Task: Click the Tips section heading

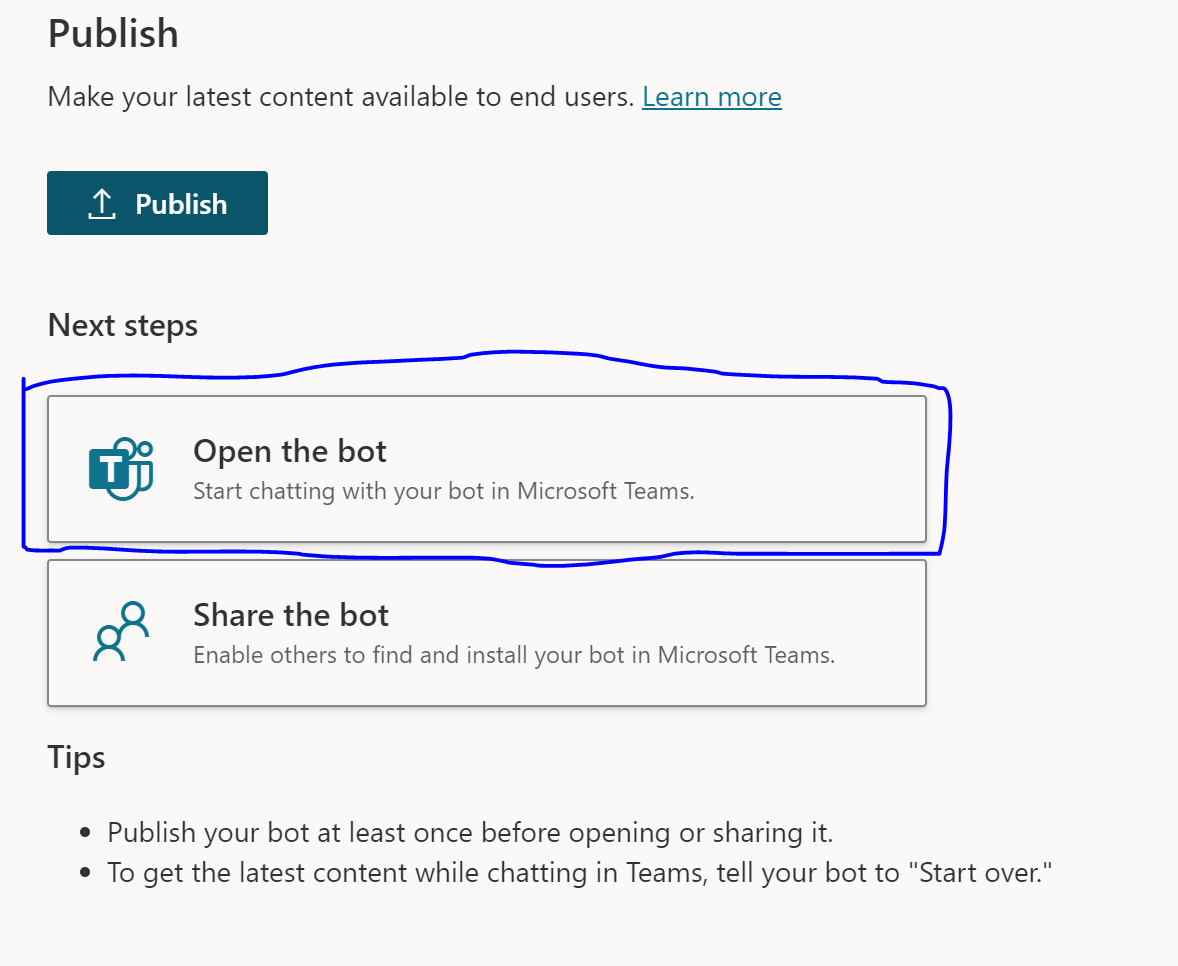Action: [x=76, y=757]
